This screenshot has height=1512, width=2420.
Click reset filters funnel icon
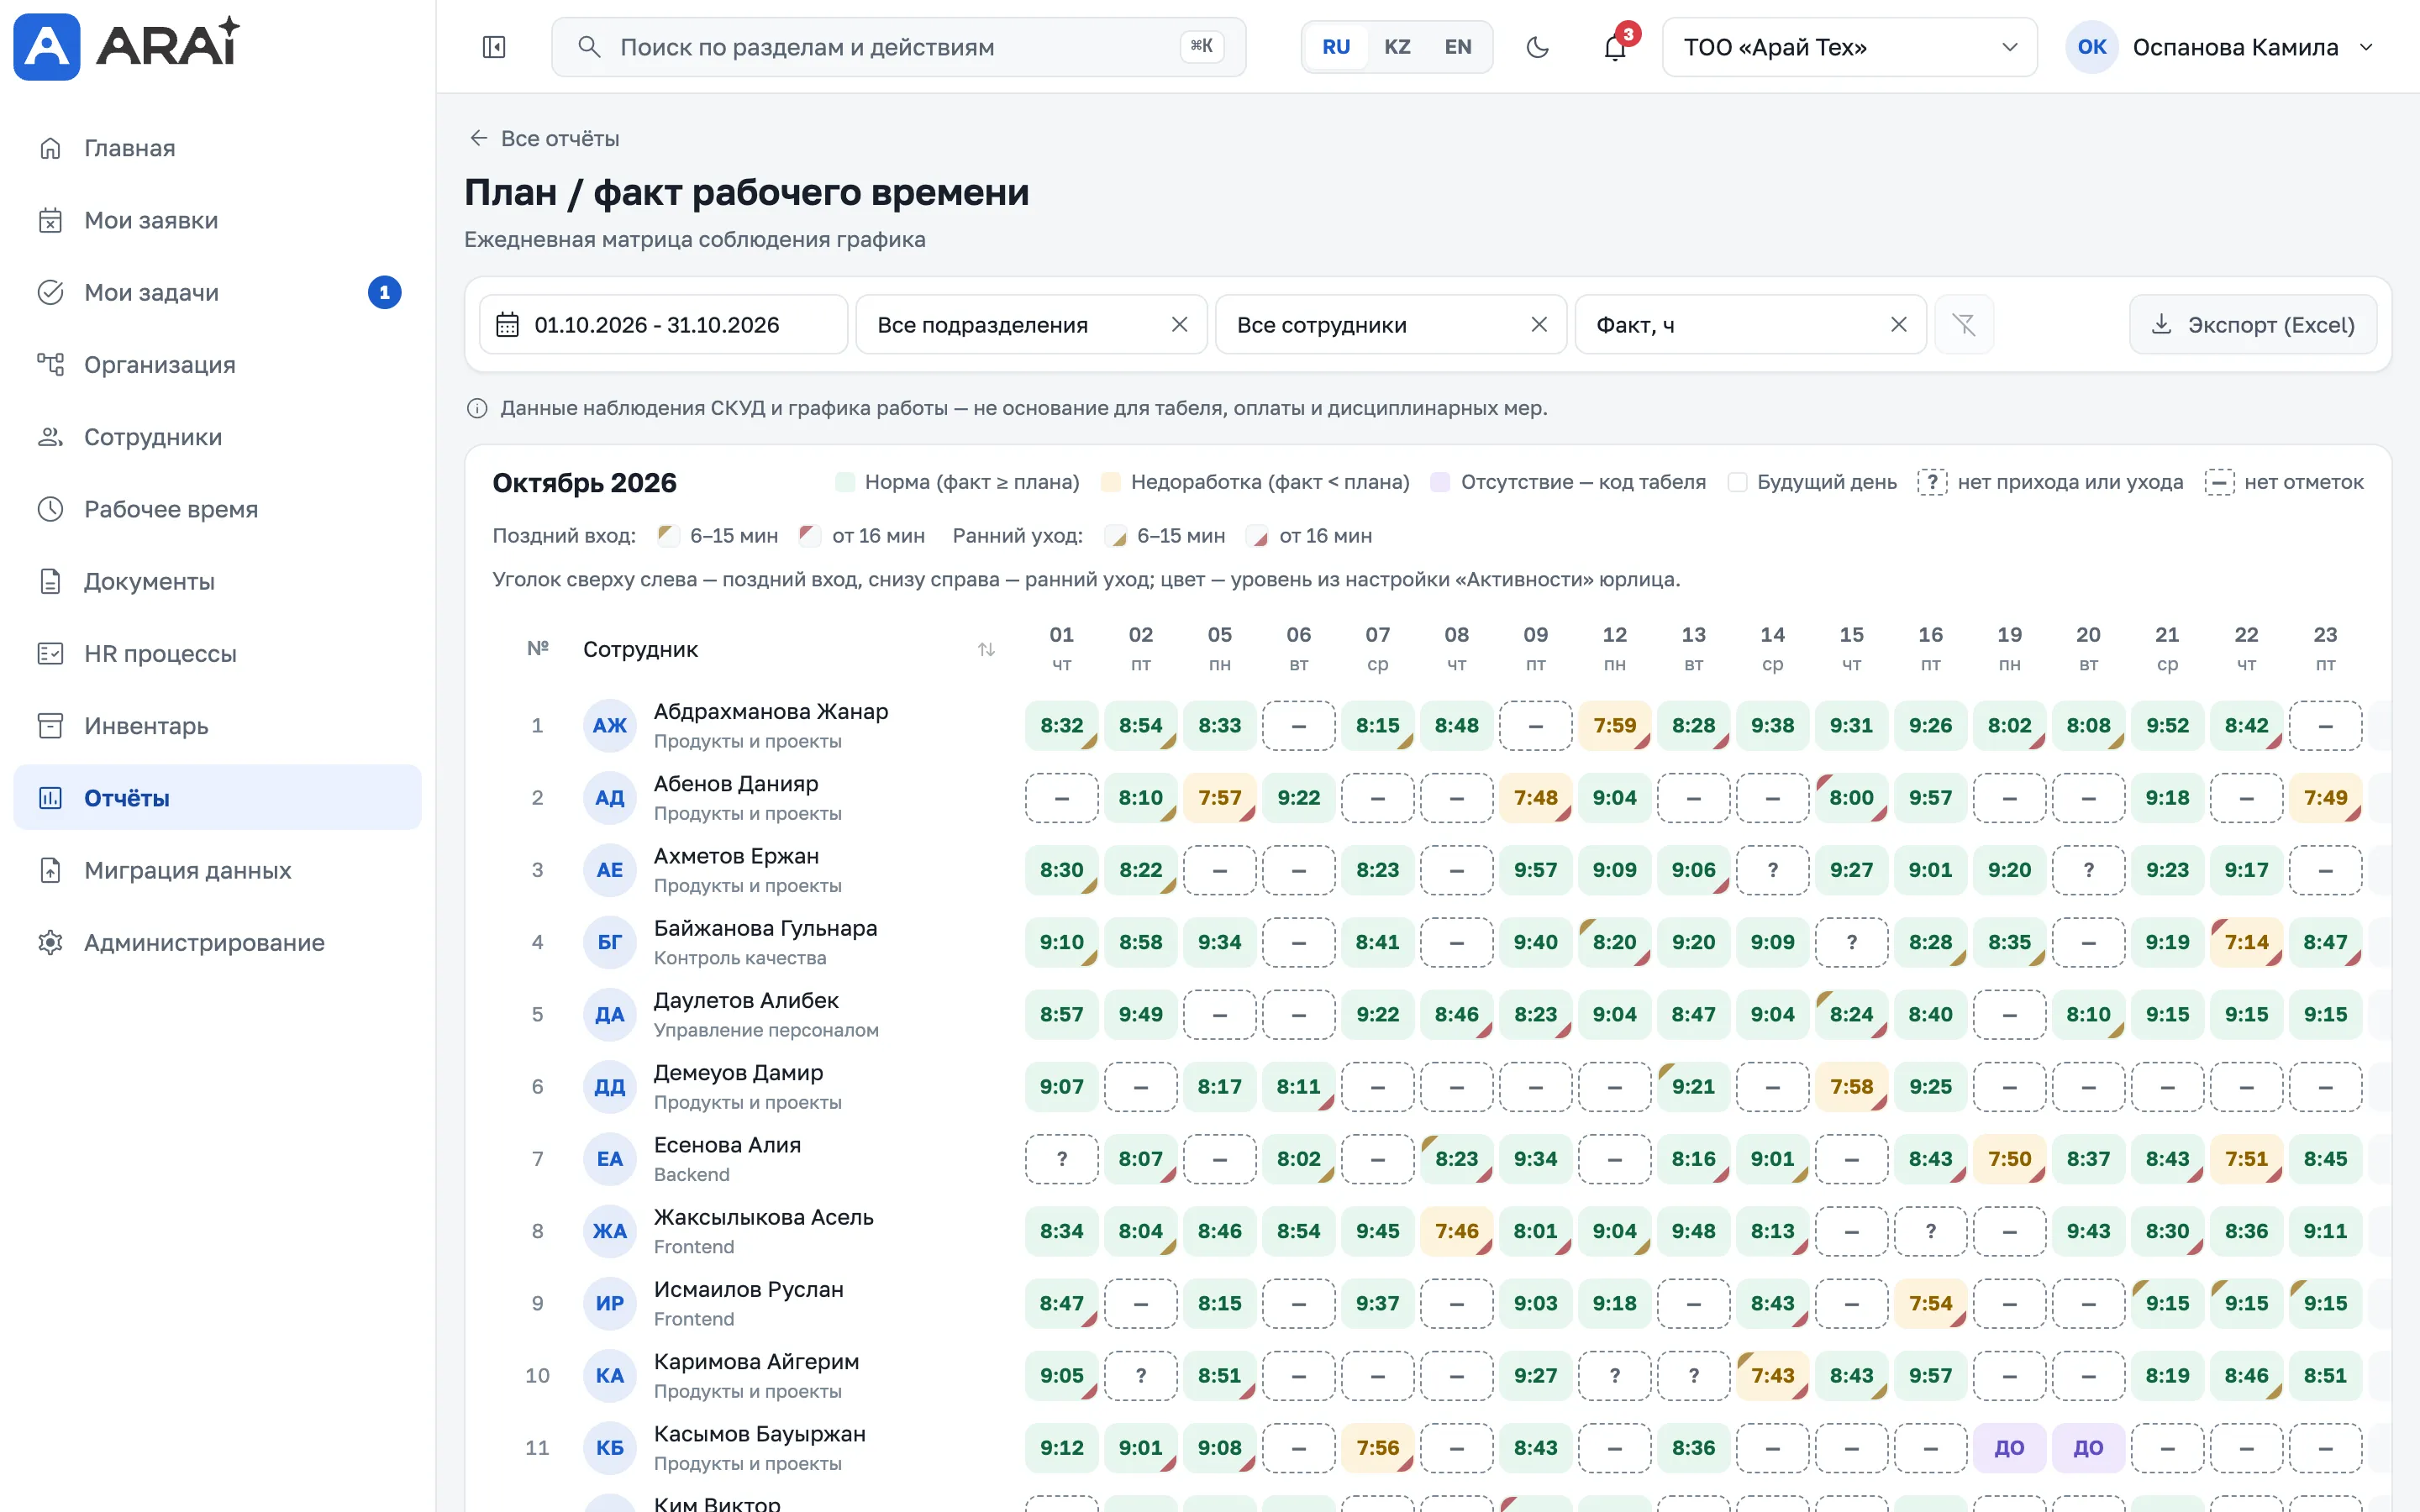click(x=1964, y=324)
